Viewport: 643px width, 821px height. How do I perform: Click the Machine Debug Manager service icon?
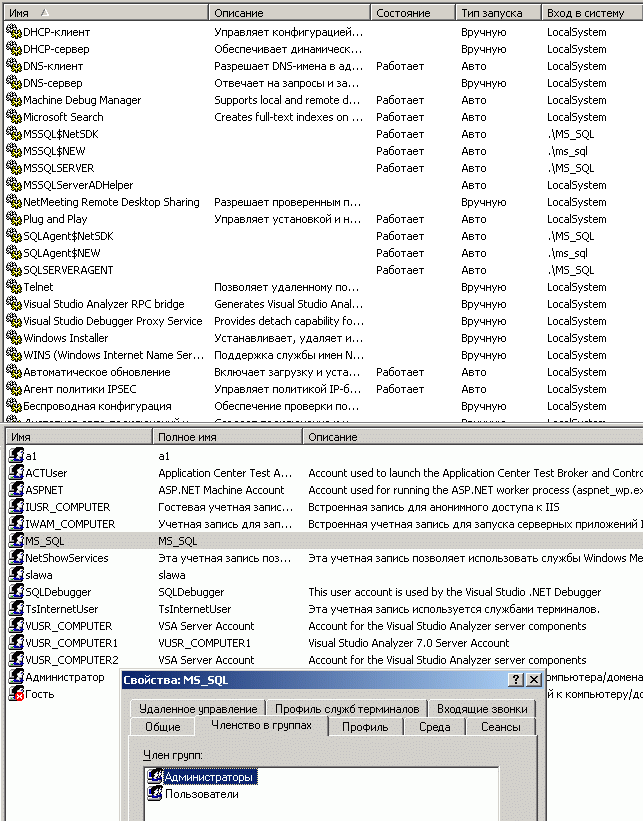point(14,99)
